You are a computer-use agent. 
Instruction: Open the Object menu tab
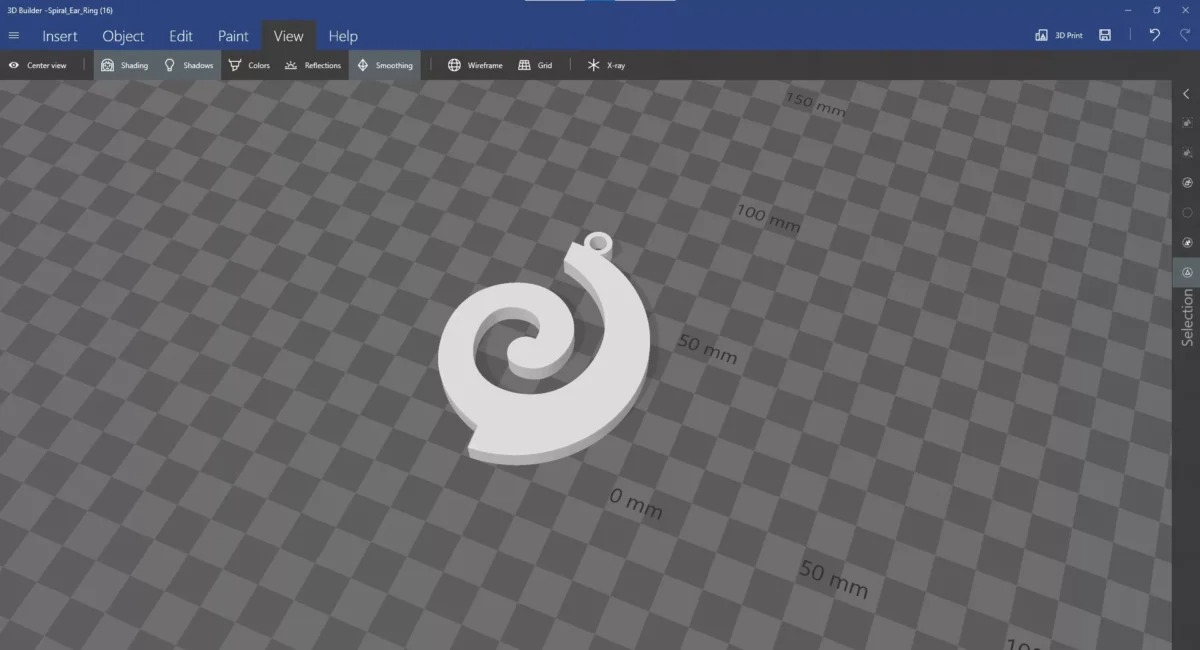(123, 36)
